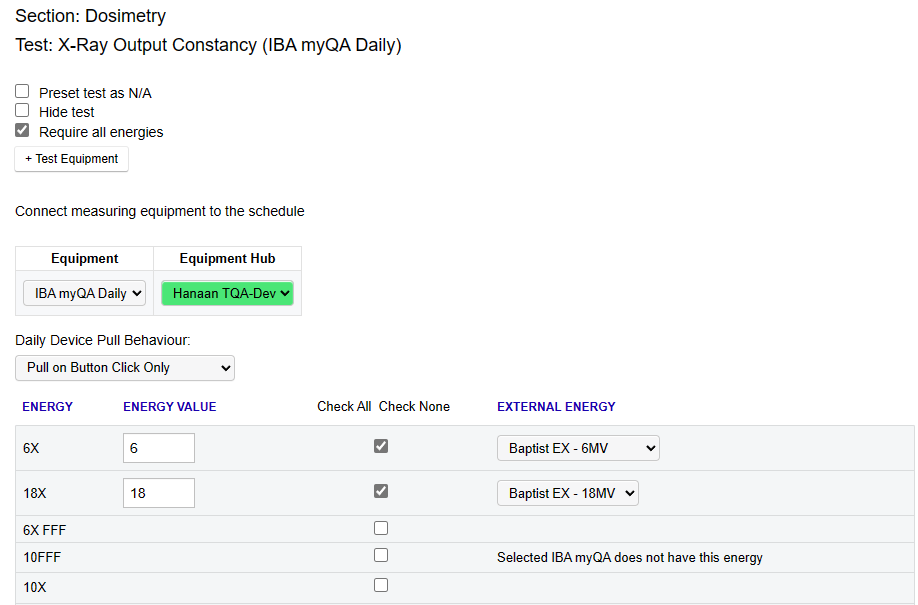This screenshot has width=918, height=605.
Task: Open the green Hanaan TQA-Dev hub dropdown
Action: pyautogui.click(x=227, y=293)
